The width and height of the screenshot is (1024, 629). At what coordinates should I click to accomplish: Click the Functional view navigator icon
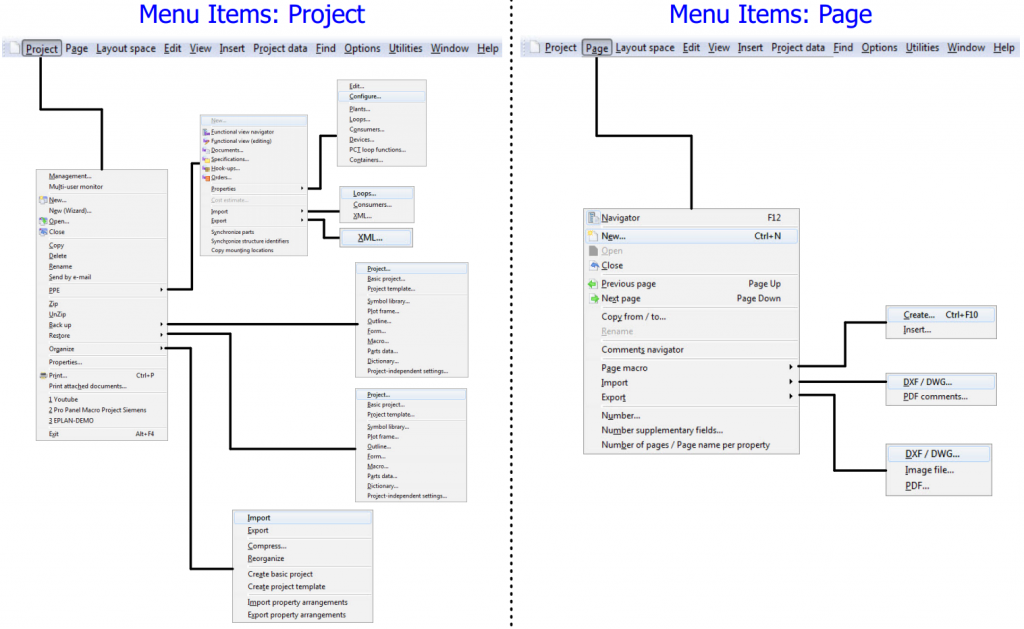coord(205,132)
